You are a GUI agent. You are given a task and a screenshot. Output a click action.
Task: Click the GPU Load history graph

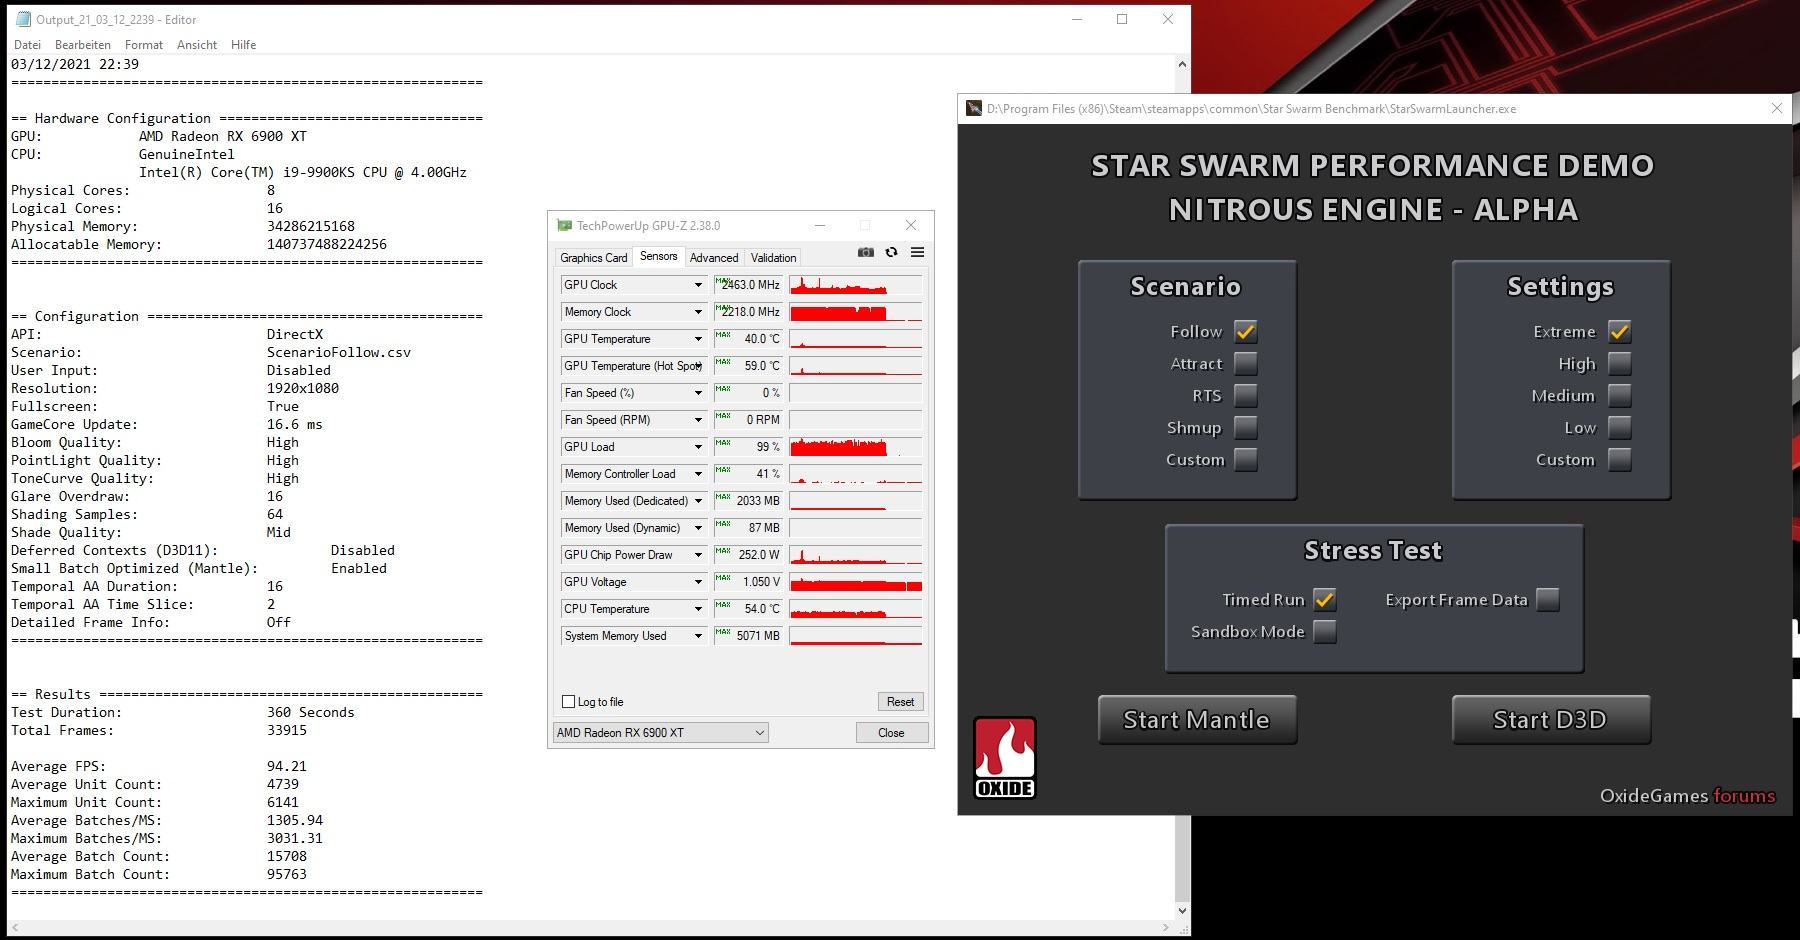coord(856,447)
